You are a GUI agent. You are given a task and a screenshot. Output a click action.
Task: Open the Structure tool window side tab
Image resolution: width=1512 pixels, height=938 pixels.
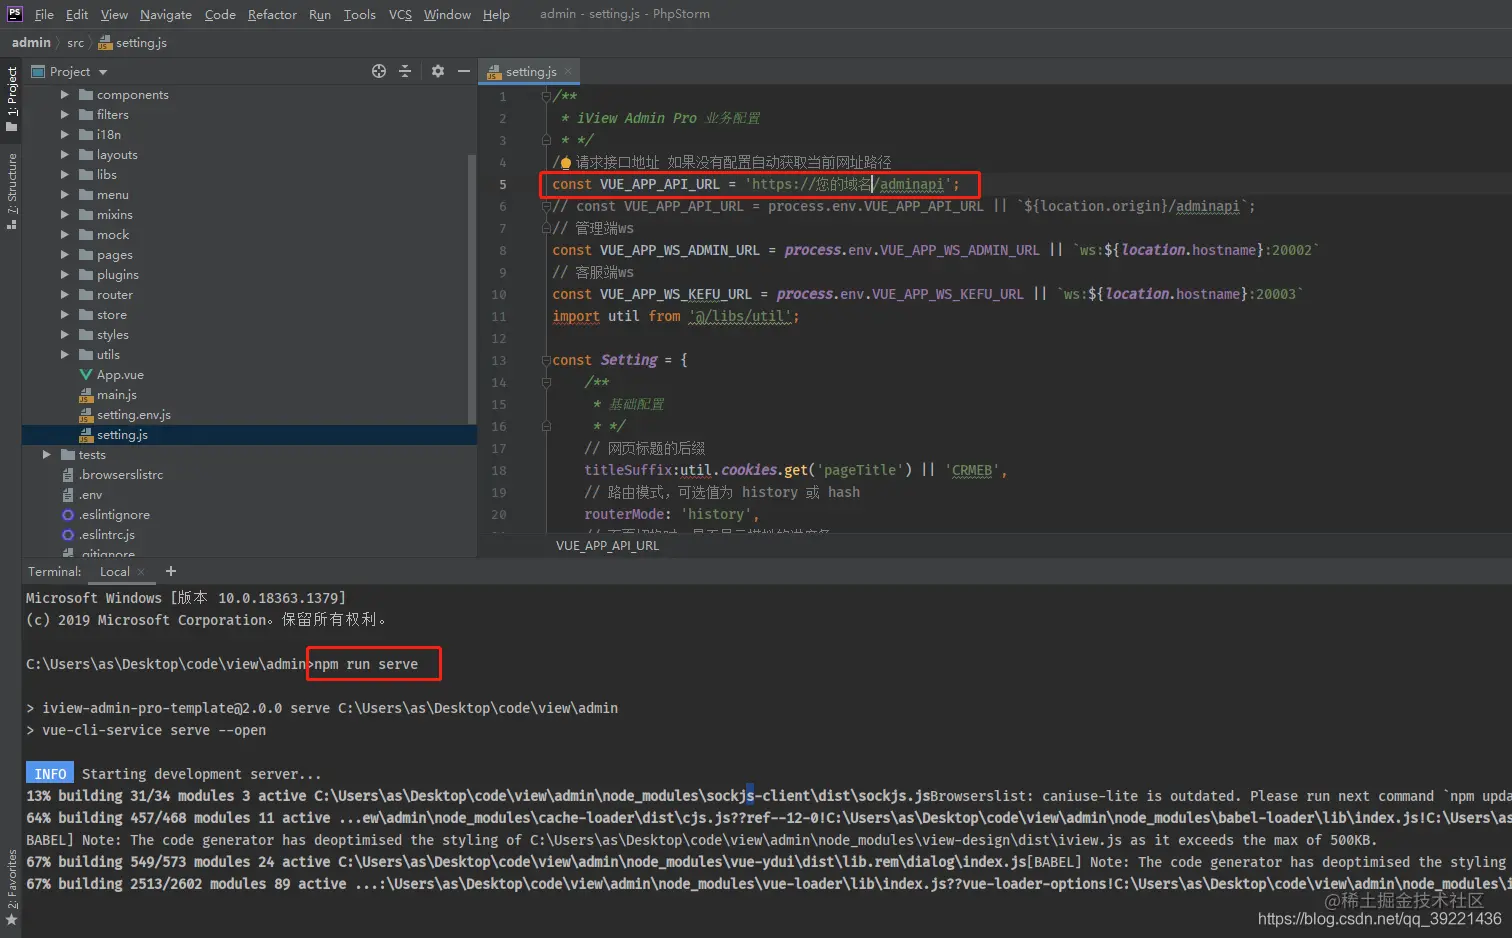pos(12,190)
